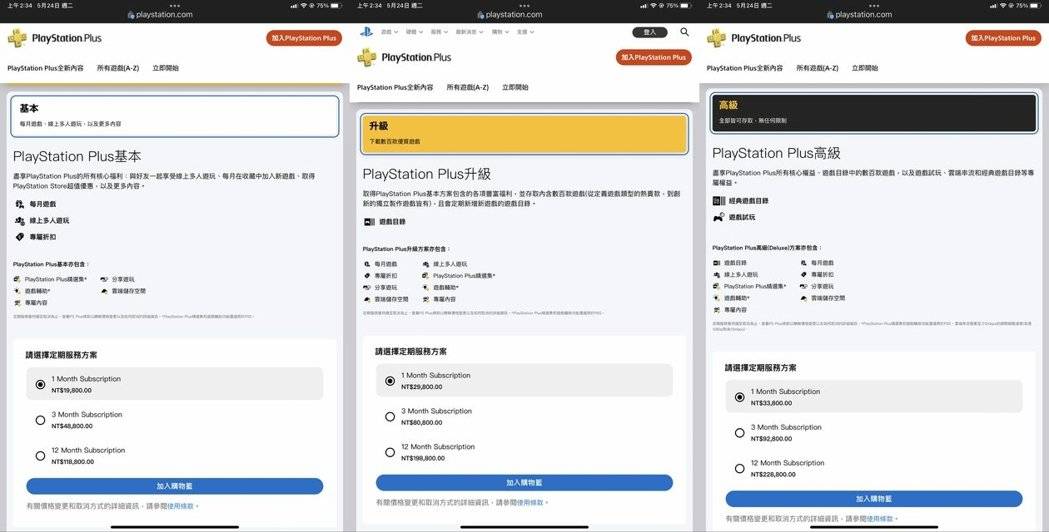The width and height of the screenshot is (1049, 532).
Task: Open the 支援 dropdown in the navigation bar
Action: tap(523, 32)
